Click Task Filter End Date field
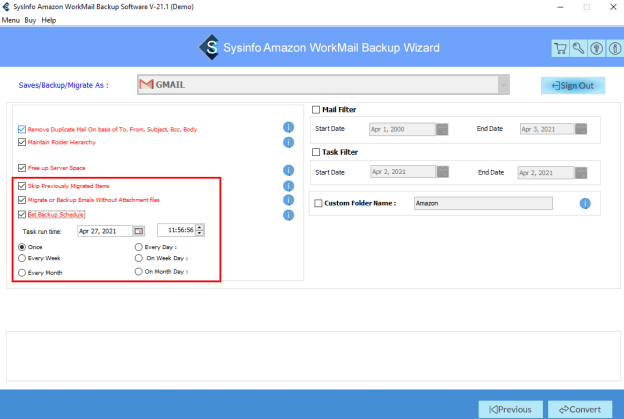Screen dimensions: 624x419 [546, 173]
